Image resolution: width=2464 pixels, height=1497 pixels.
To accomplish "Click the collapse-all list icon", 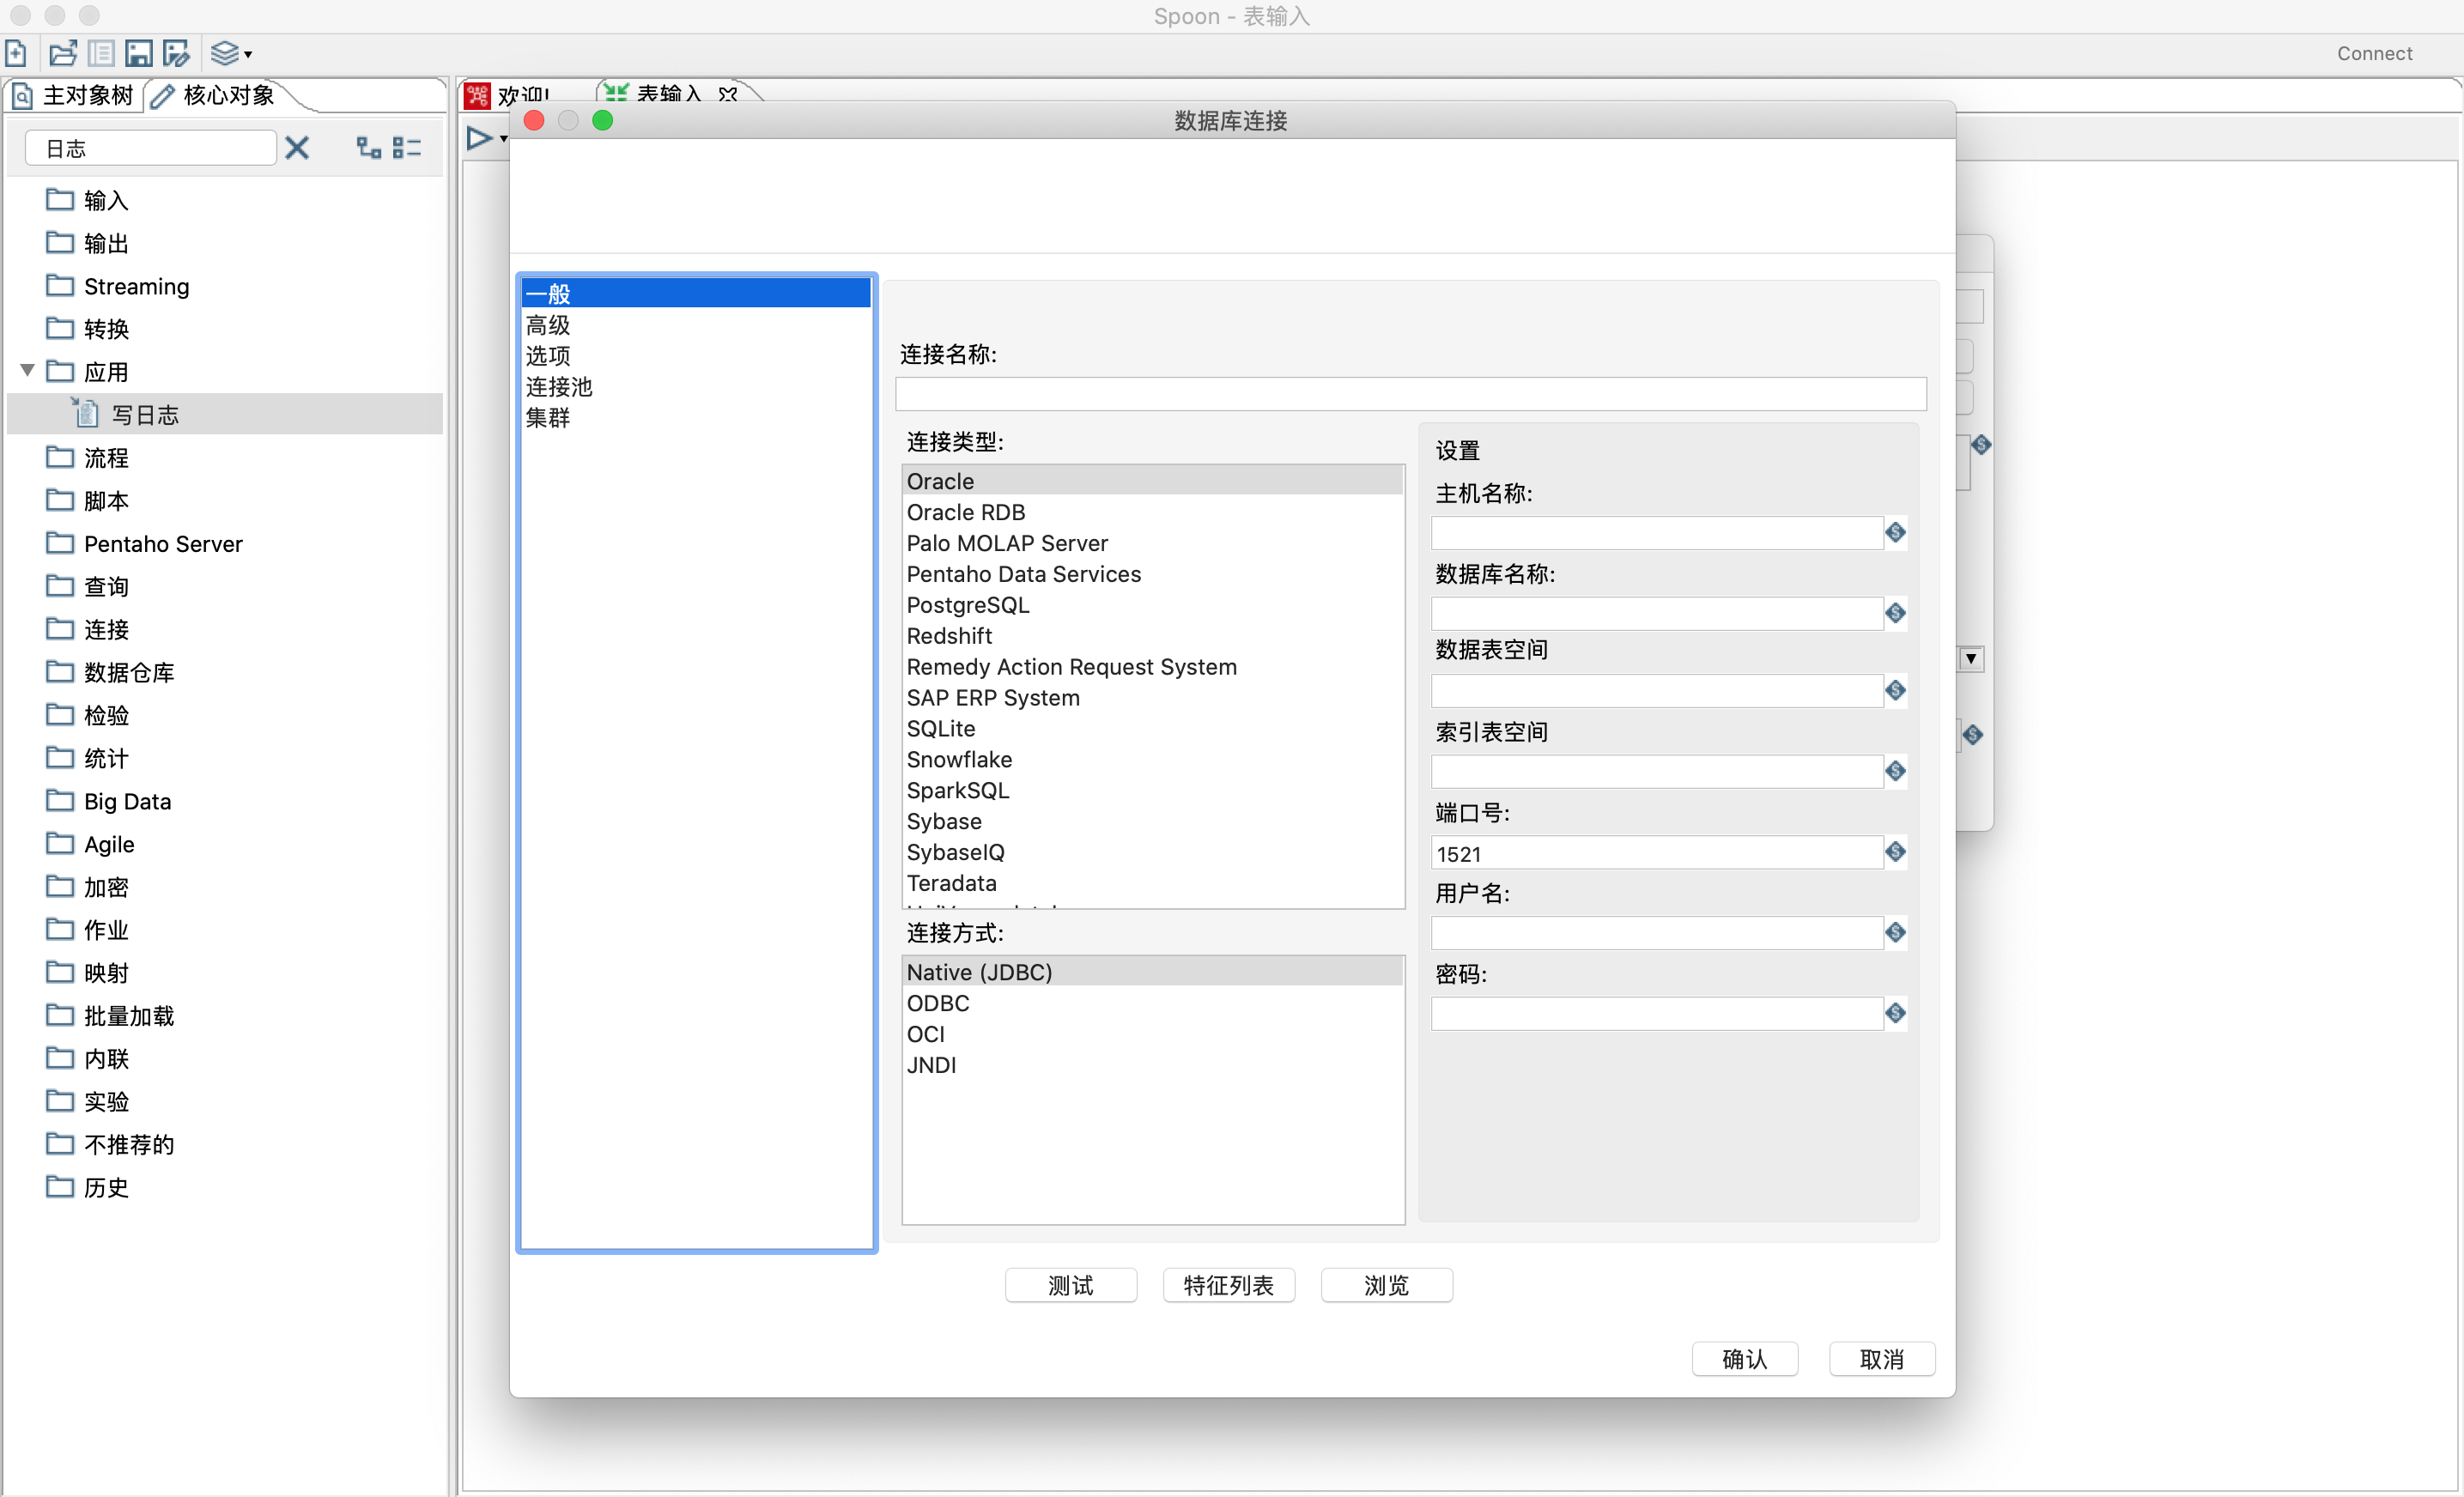I will [407, 149].
